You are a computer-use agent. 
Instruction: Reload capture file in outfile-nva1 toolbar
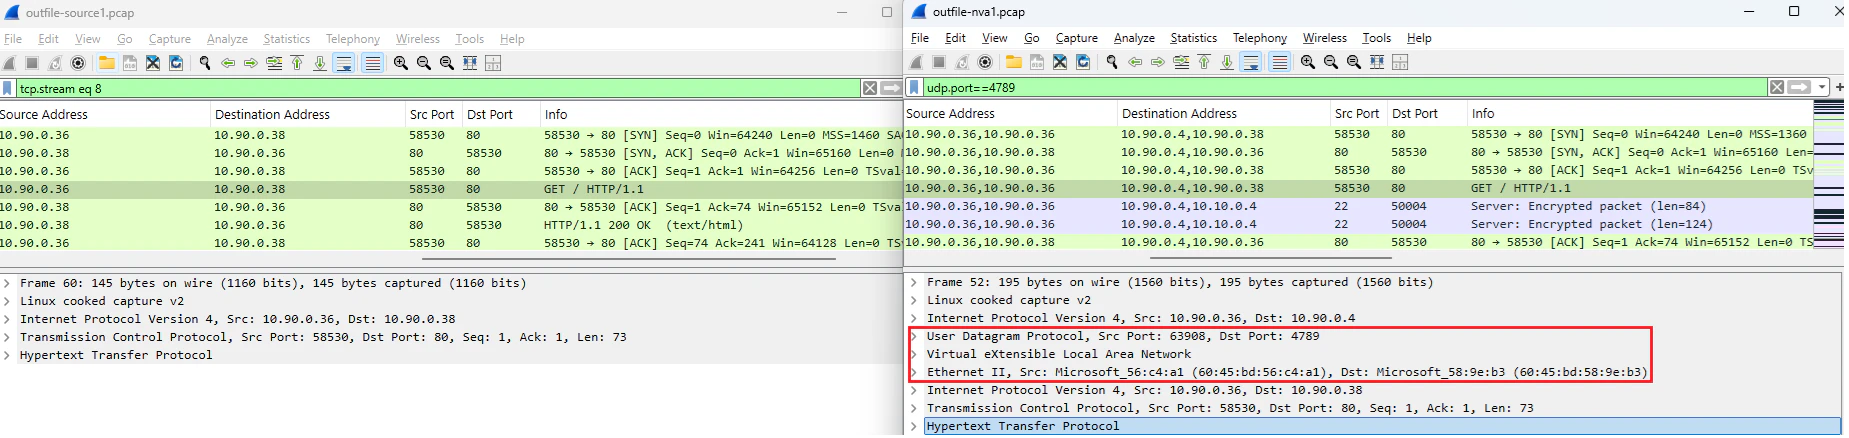click(x=1083, y=62)
